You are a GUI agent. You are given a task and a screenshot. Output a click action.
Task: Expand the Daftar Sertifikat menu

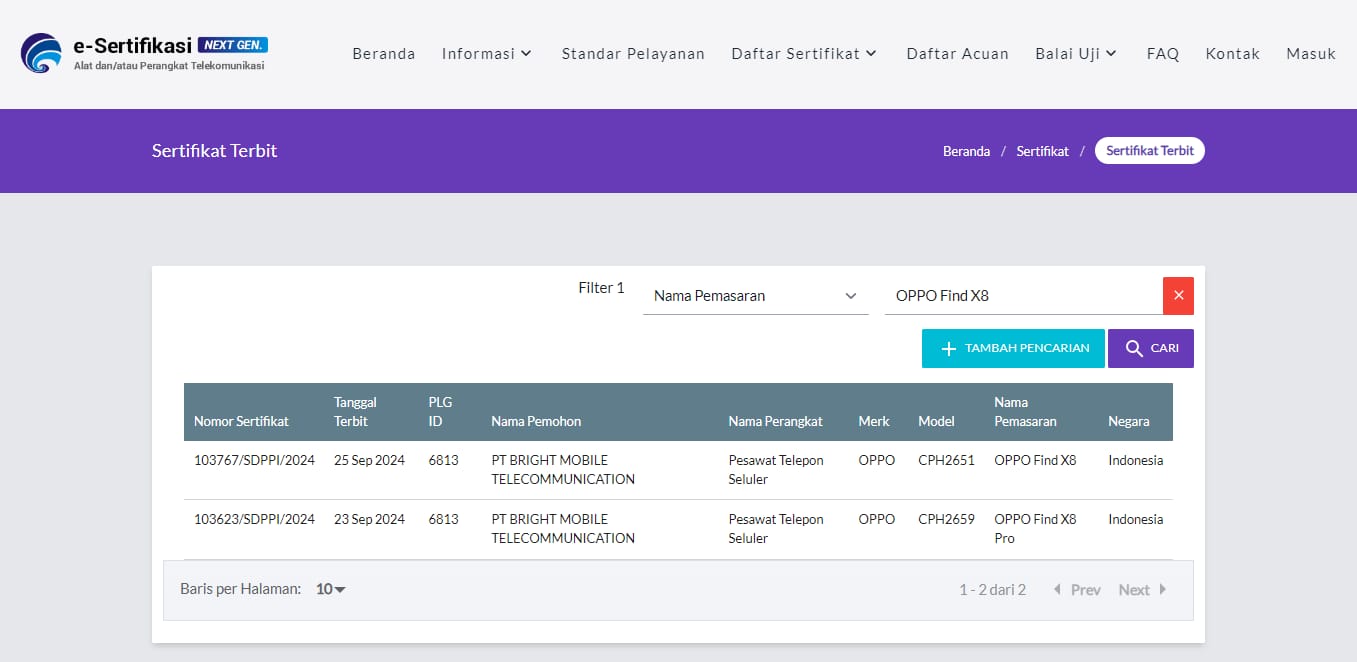point(804,54)
